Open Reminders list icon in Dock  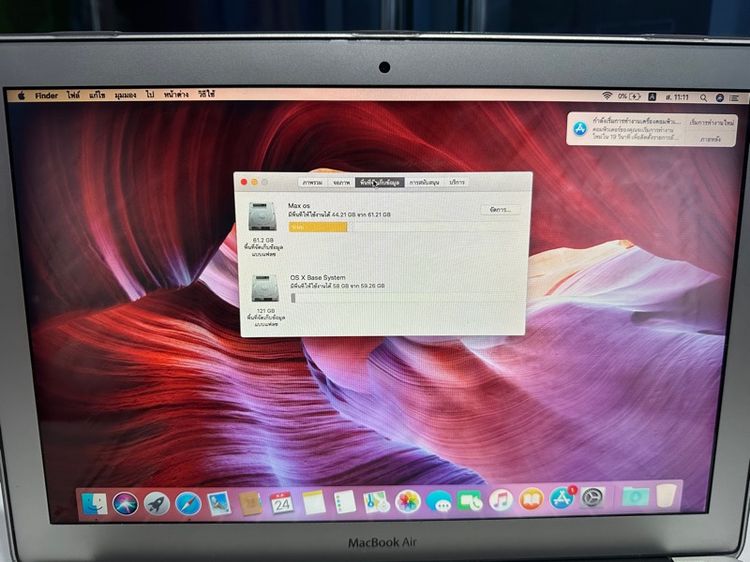[345, 502]
